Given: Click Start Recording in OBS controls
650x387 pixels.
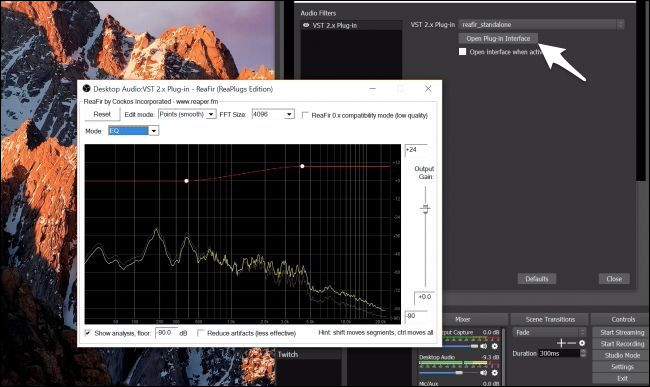Looking at the screenshot, I should [622, 344].
